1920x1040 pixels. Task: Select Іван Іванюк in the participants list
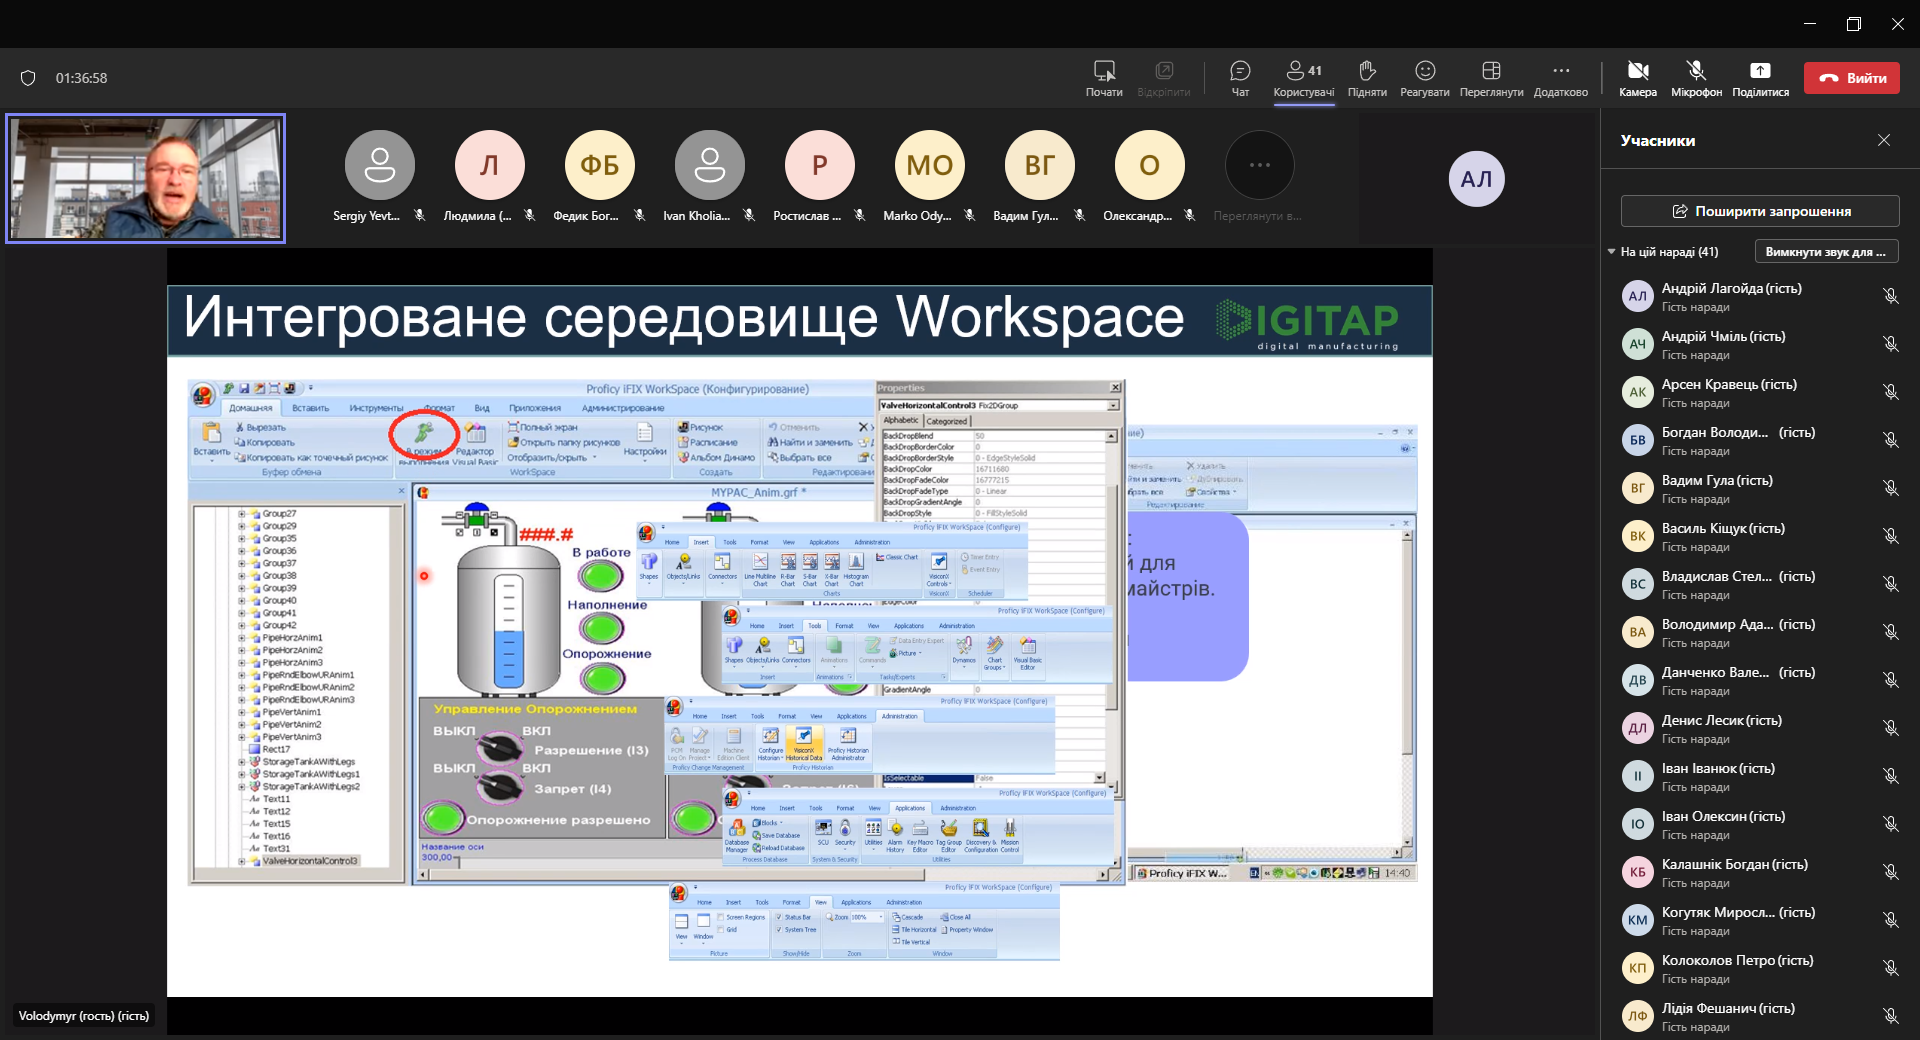[x=1759, y=776]
